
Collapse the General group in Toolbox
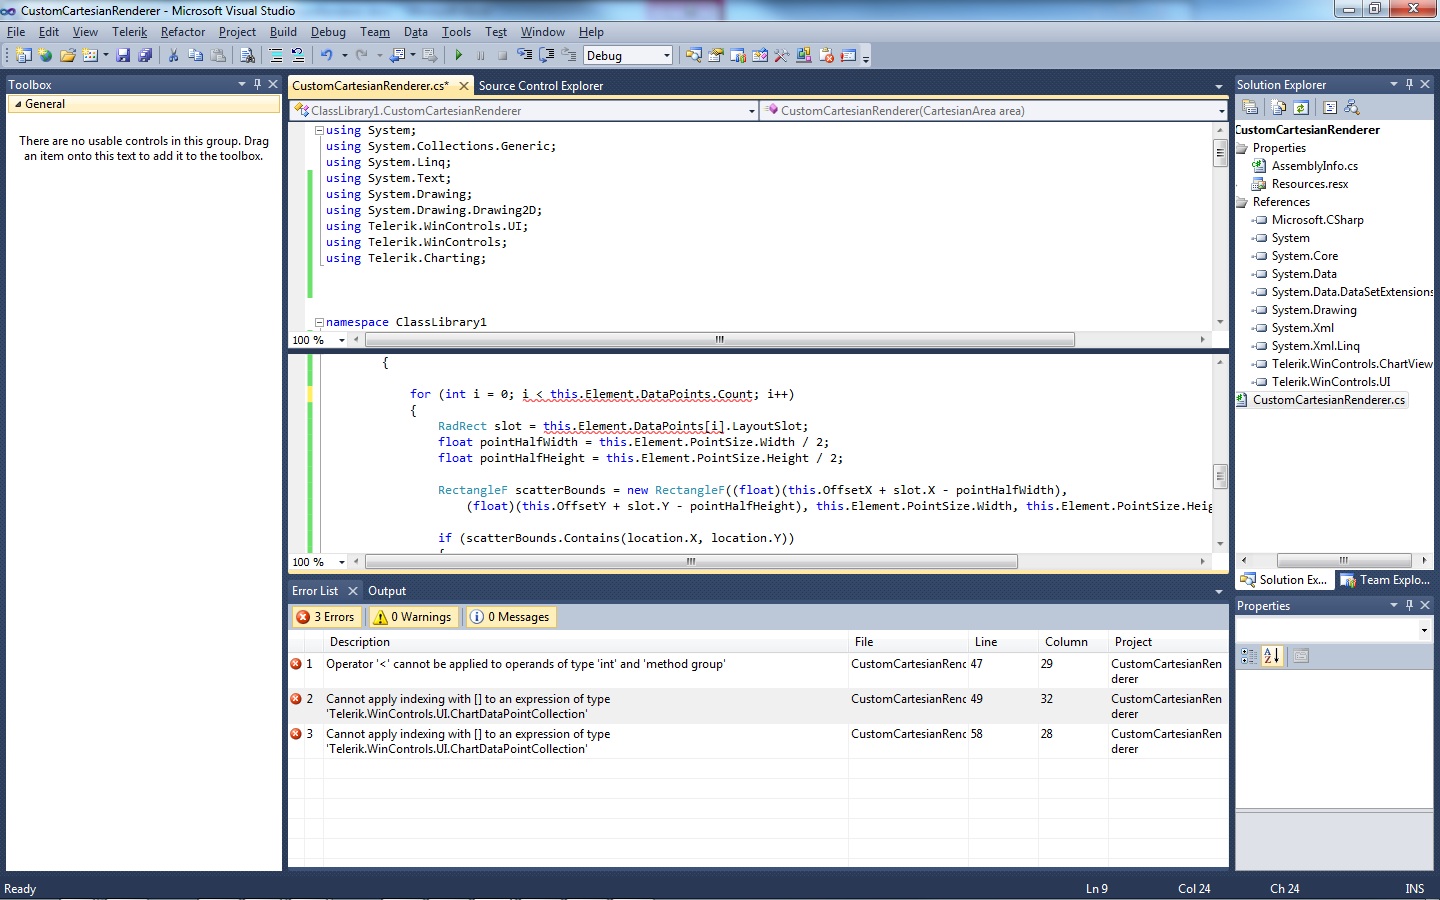(18, 104)
